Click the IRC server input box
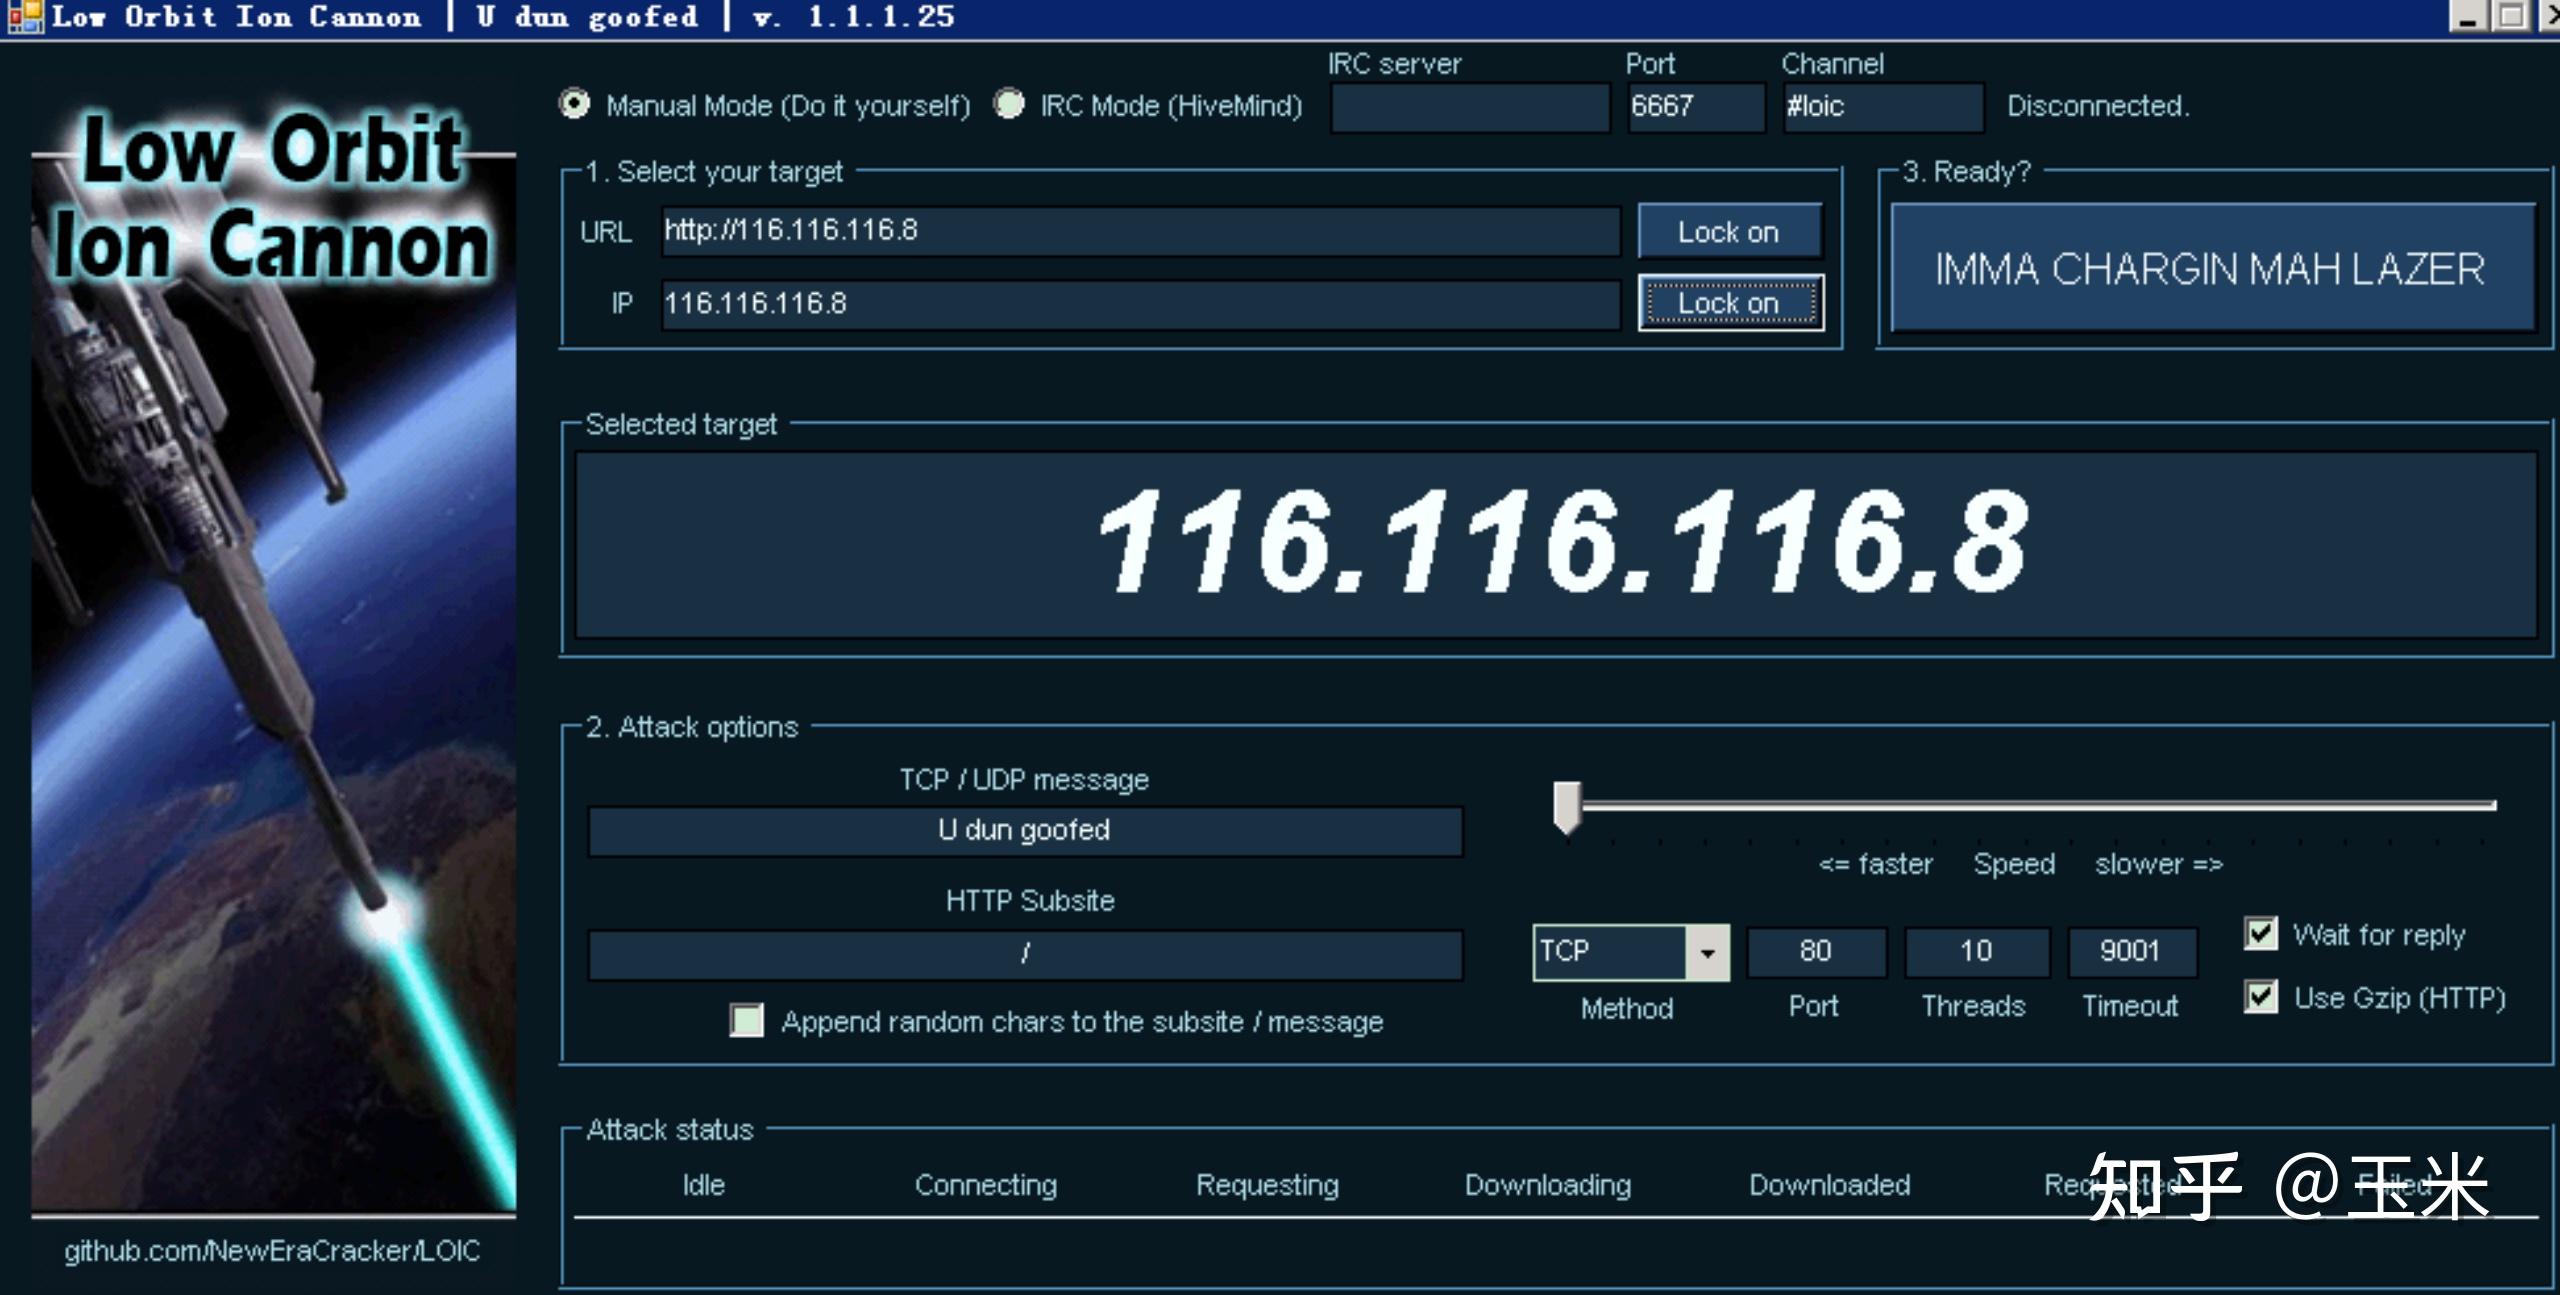The width and height of the screenshot is (2560, 1295). click(x=1470, y=107)
